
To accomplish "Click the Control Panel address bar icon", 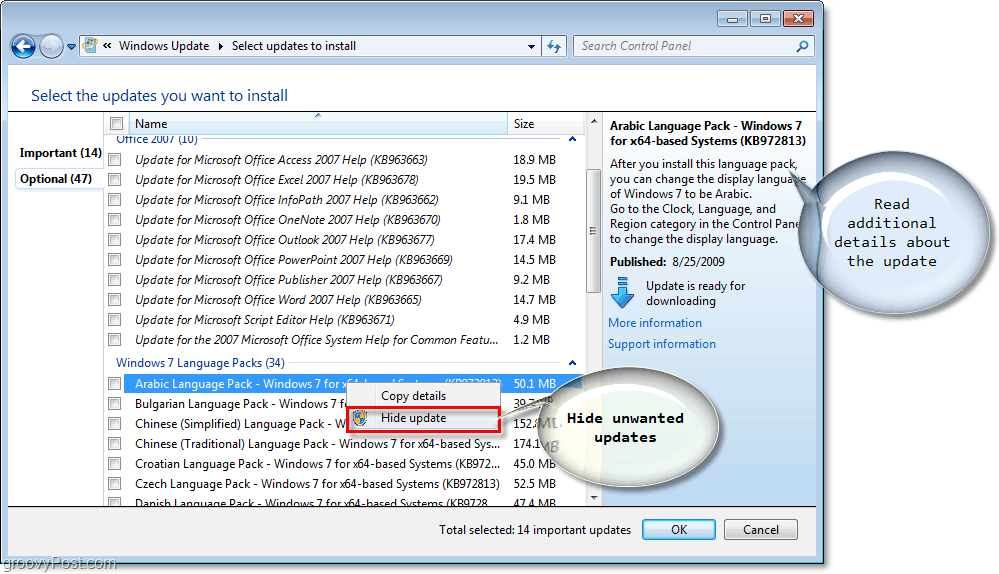I will [90, 46].
